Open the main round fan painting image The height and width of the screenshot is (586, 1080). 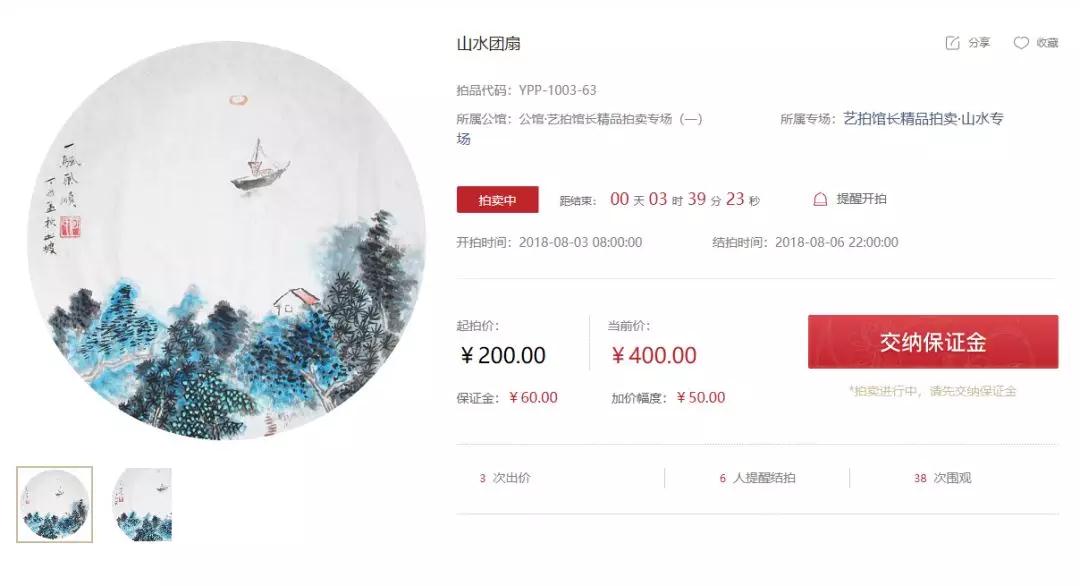(x=227, y=240)
